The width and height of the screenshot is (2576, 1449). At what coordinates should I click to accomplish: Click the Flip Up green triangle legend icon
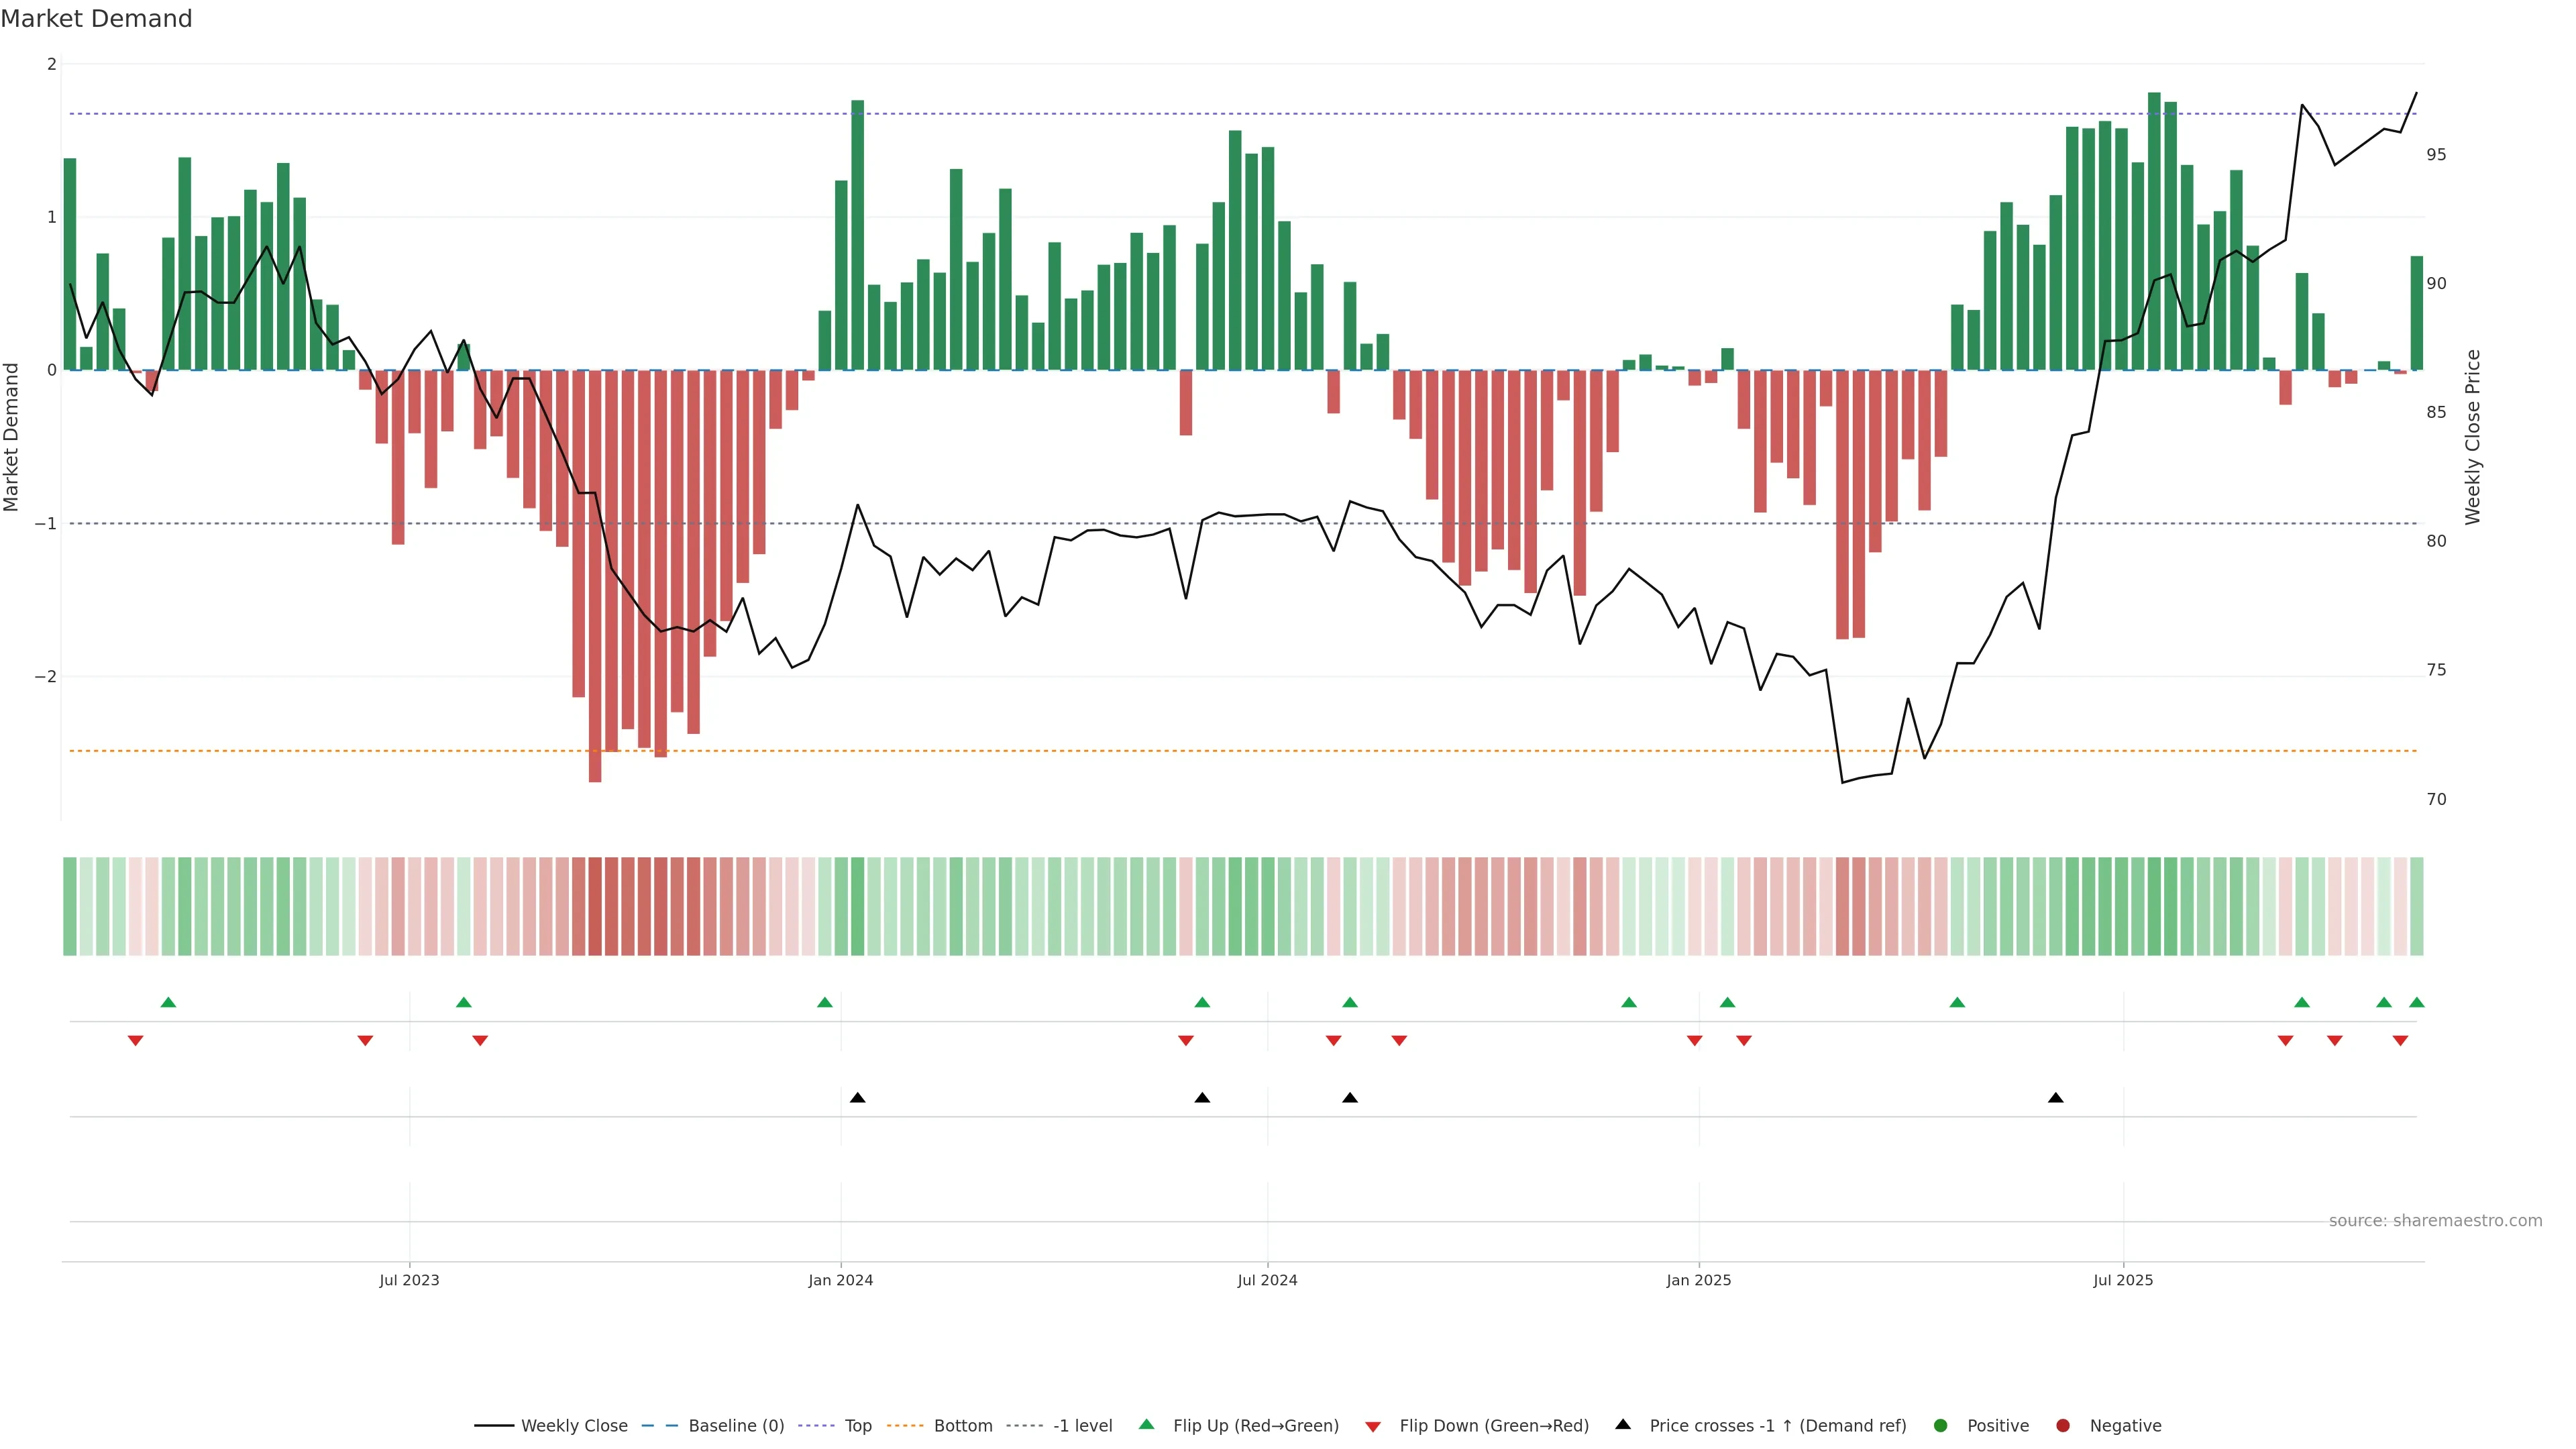coord(1147,1424)
